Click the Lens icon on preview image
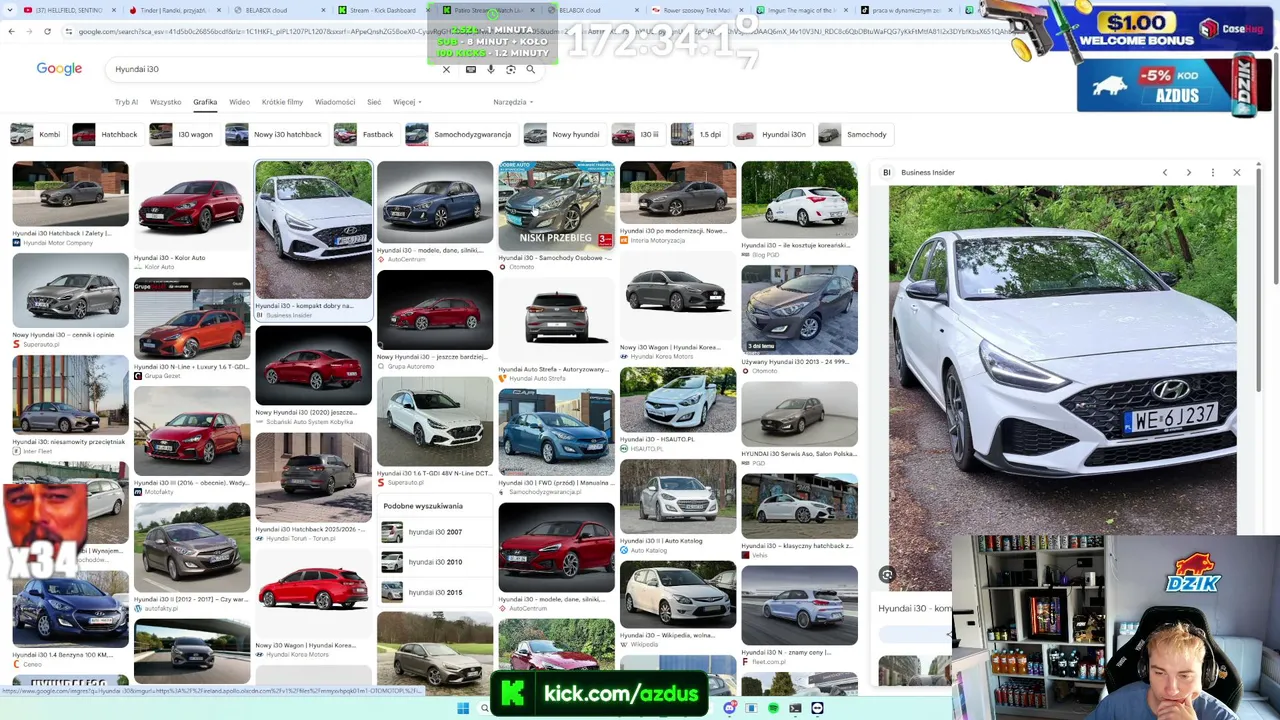Viewport: 1280px width, 720px height. [x=887, y=575]
